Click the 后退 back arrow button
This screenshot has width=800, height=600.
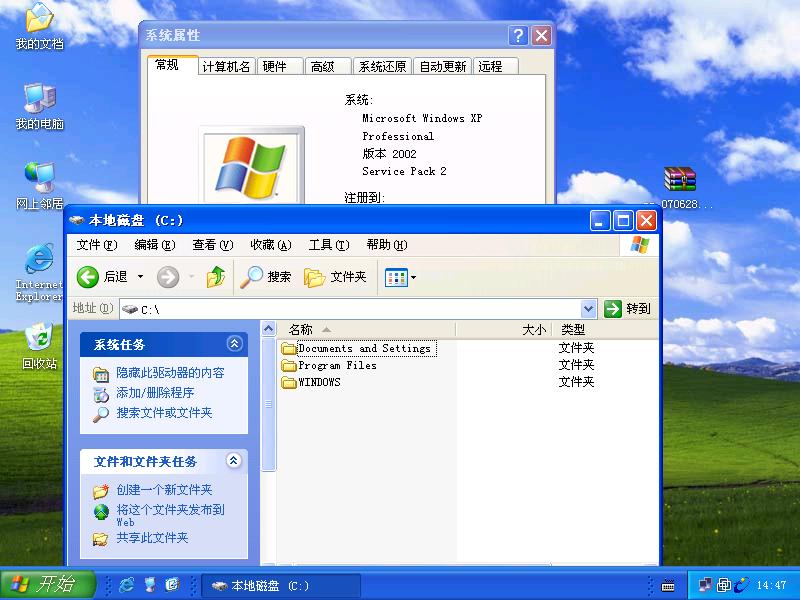coord(102,277)
